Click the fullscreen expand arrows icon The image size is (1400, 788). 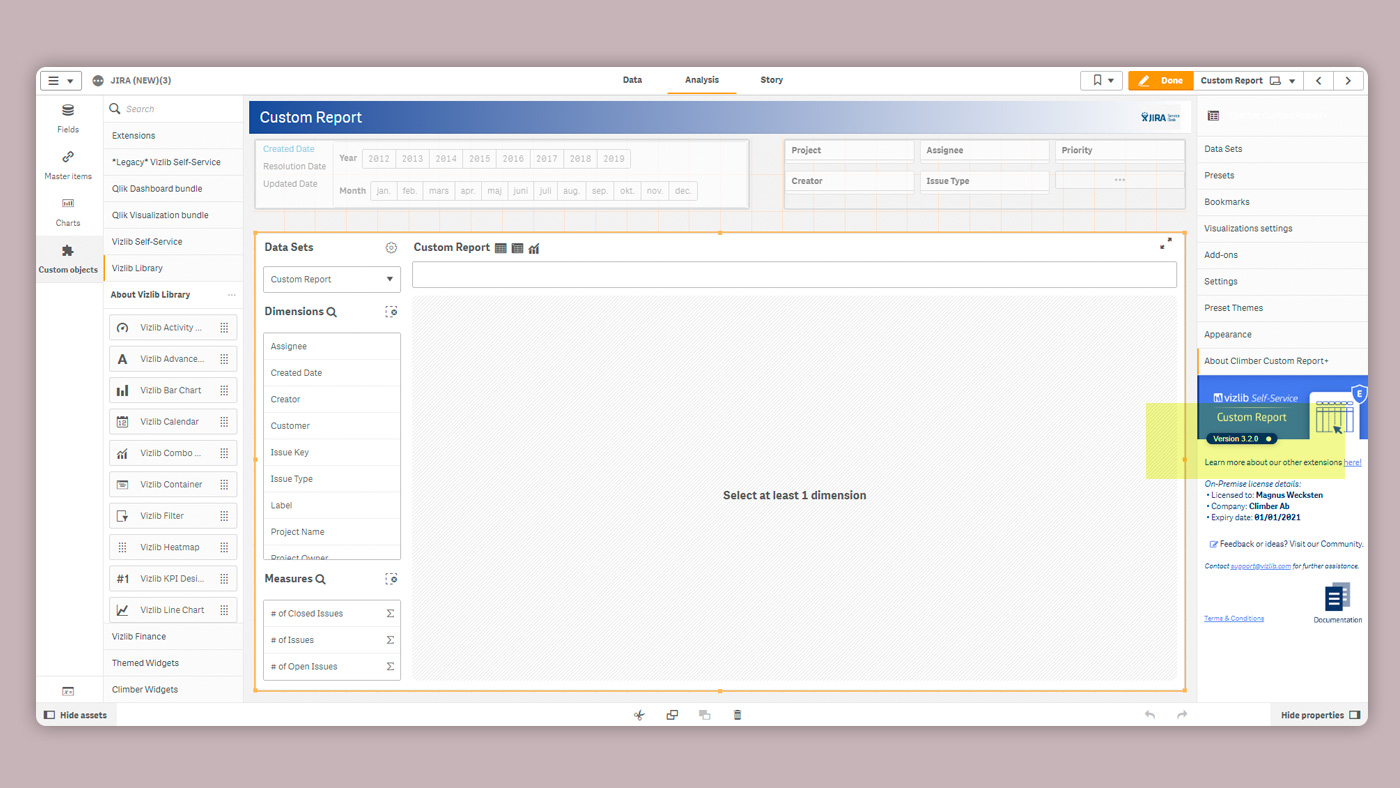pos(1166,243)
